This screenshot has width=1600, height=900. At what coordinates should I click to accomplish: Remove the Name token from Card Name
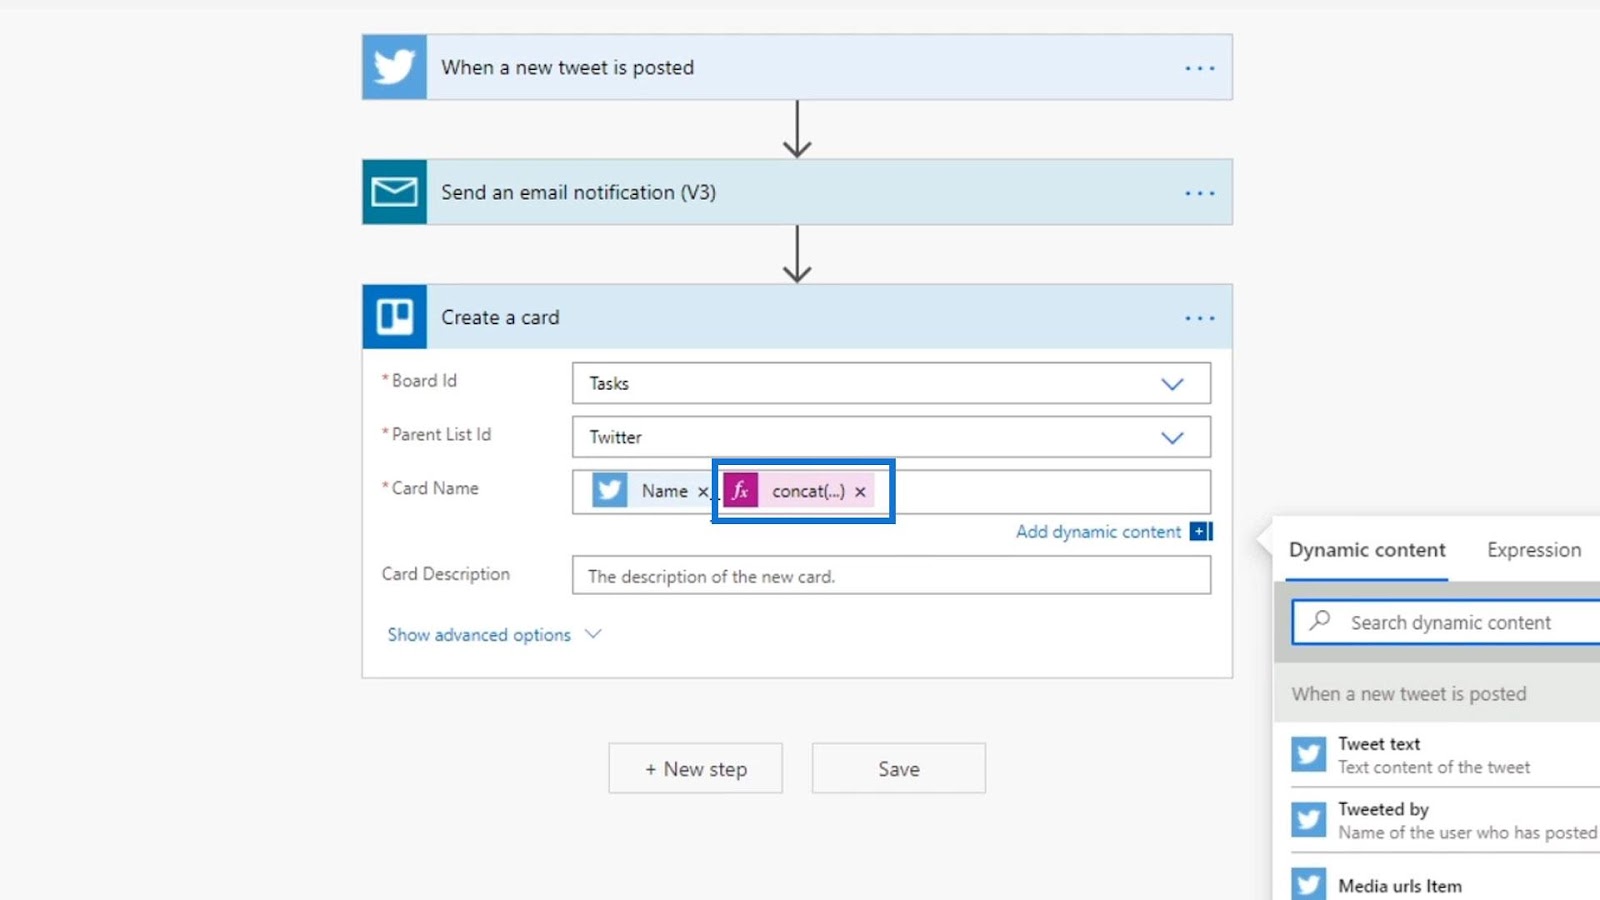click(703, 492)
